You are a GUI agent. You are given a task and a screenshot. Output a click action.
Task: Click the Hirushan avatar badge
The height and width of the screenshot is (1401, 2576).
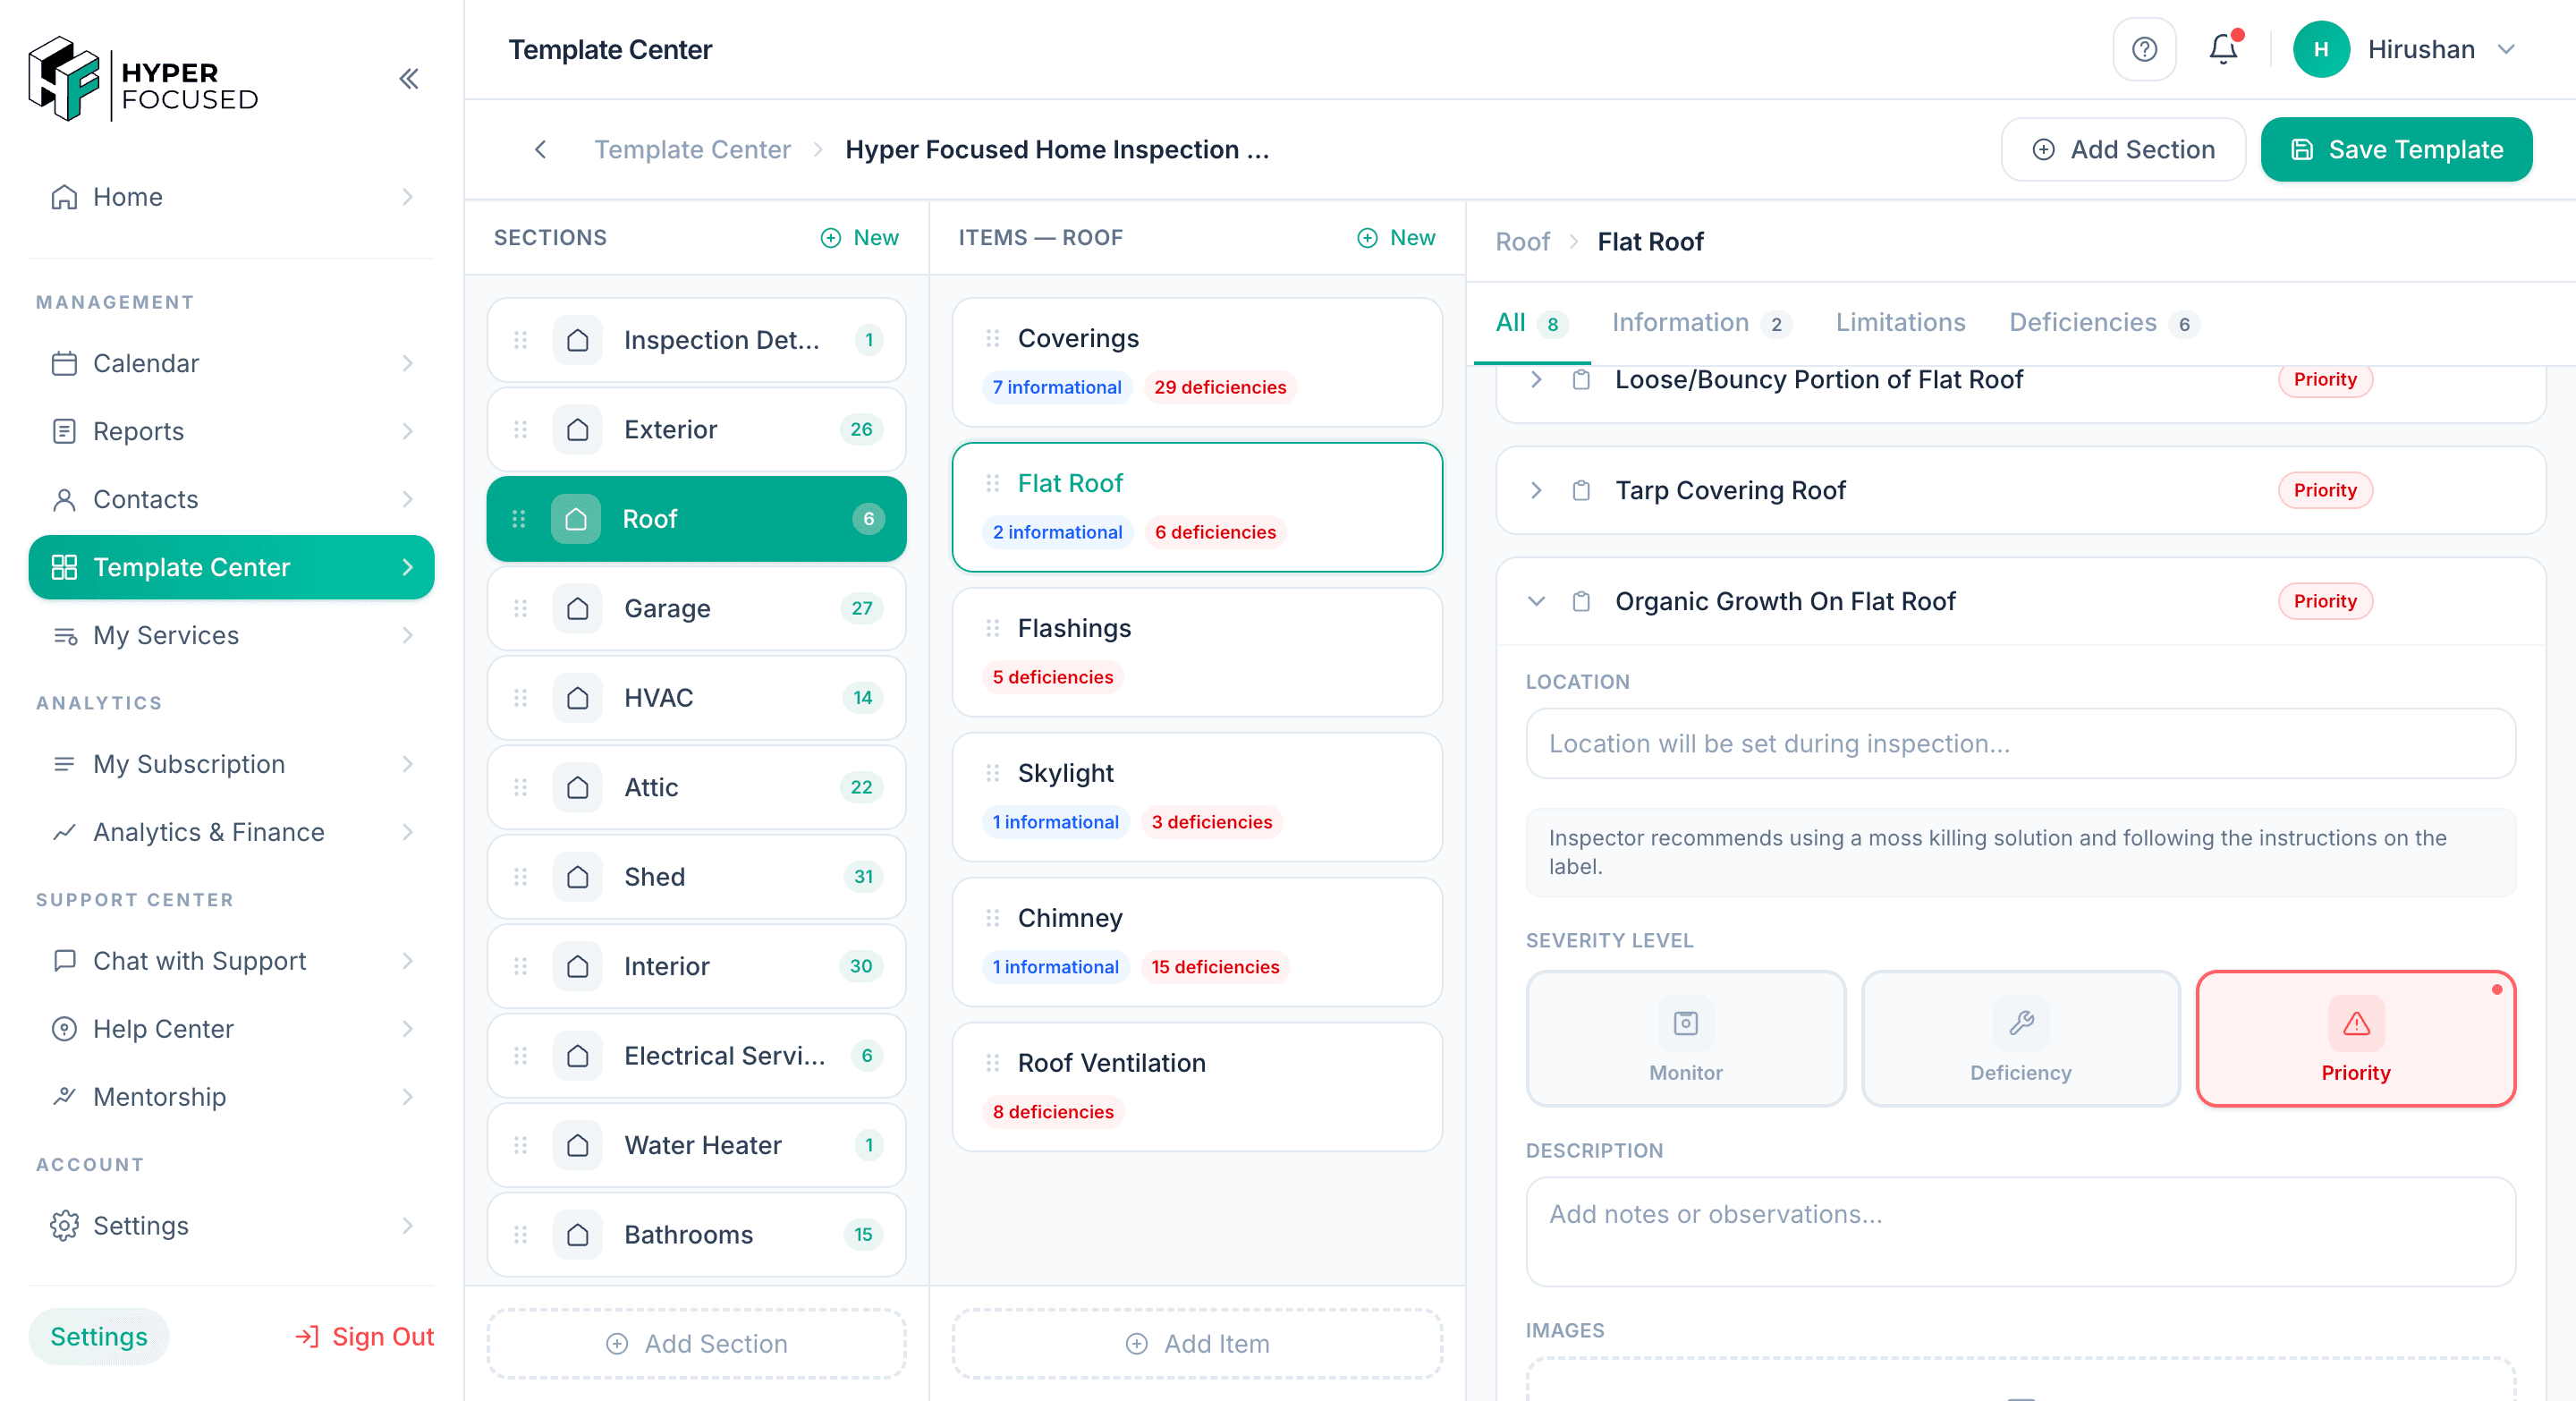coord(2321,49)
